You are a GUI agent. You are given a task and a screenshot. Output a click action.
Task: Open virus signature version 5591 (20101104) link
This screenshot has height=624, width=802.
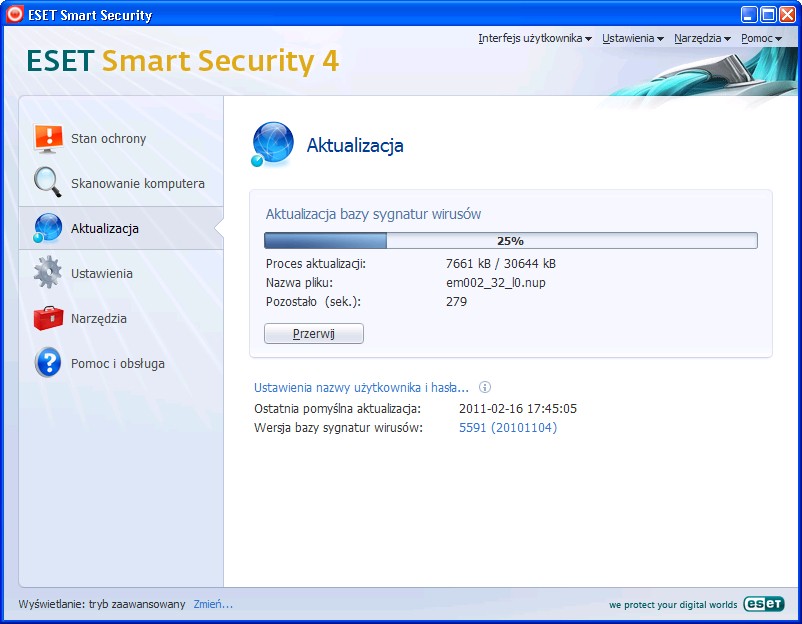tap(508, 428)
